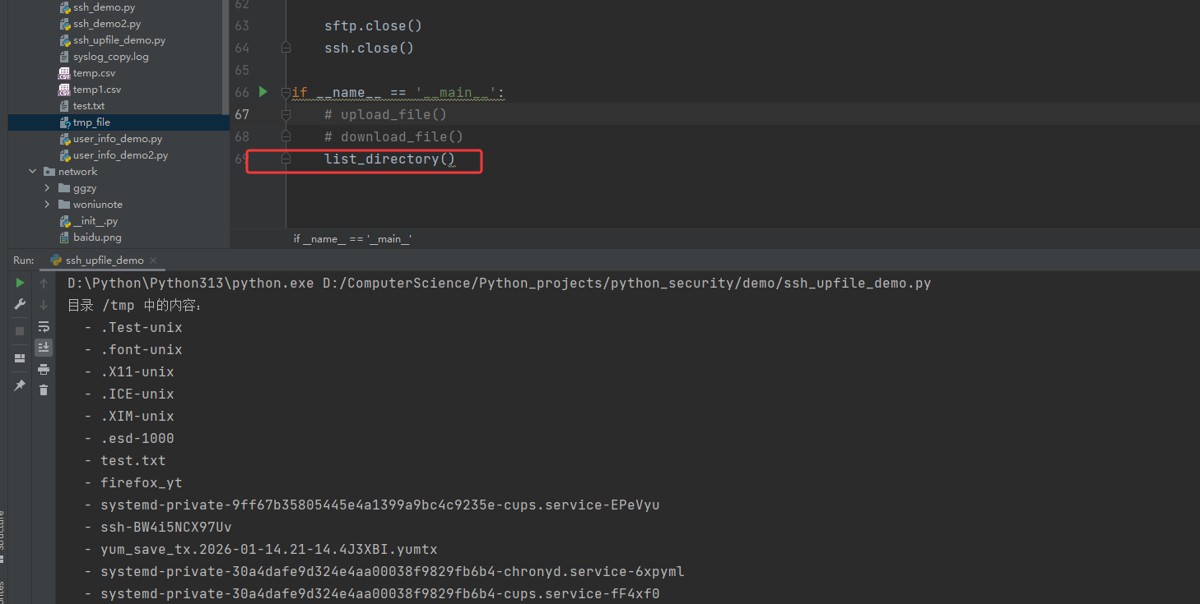This screenshot has height=604, width=1200.
Task: Click fold end marker beside list_directory()
Action: click(x=286, y=159)
